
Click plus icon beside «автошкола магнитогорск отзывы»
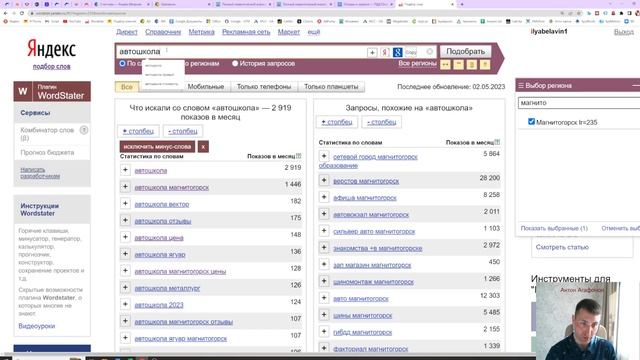125,321
